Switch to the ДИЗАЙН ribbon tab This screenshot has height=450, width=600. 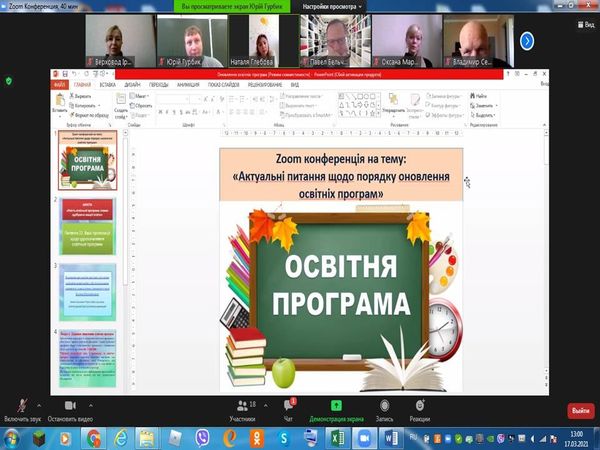point(131,85)
